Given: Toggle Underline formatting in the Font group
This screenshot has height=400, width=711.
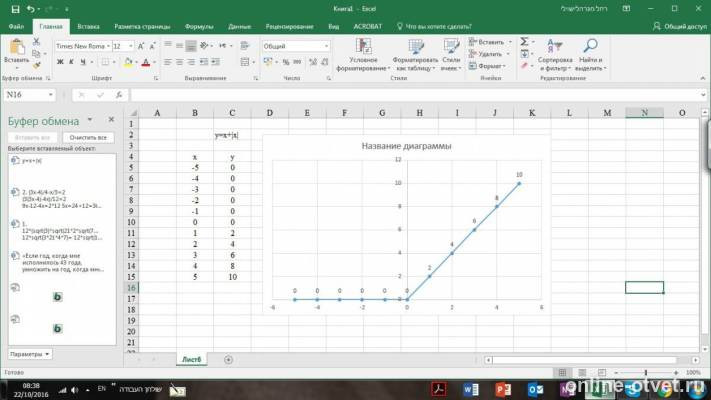Looking at the screenshot, I should pos(83,62).
